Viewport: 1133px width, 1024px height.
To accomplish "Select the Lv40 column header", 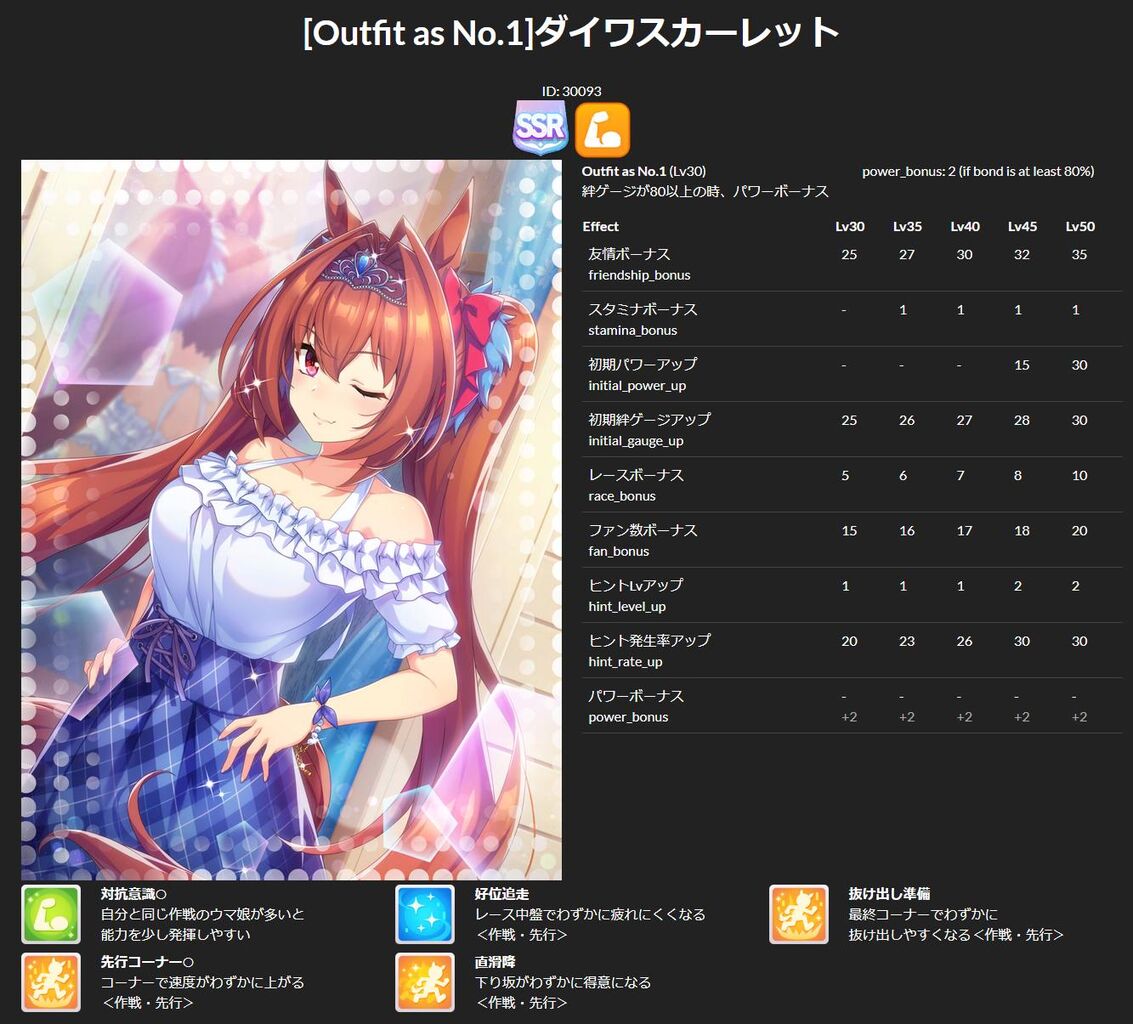I will (965, 226).
